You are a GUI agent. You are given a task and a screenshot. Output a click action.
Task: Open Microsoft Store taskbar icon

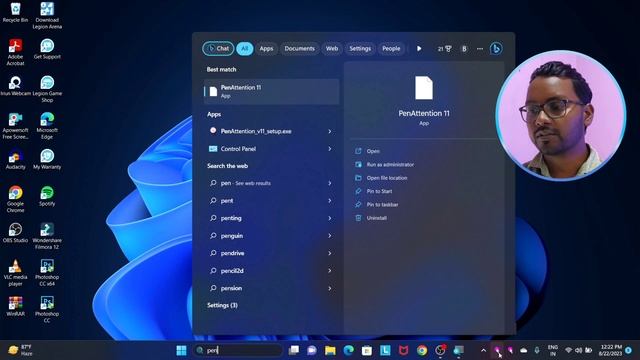[367, 350]
